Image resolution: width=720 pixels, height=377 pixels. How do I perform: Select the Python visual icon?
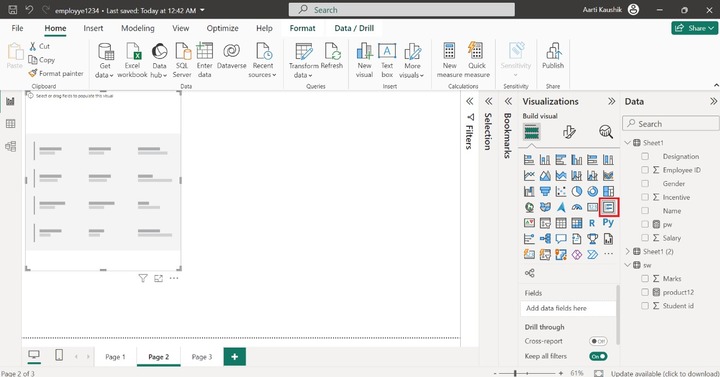tap(608, 223)
